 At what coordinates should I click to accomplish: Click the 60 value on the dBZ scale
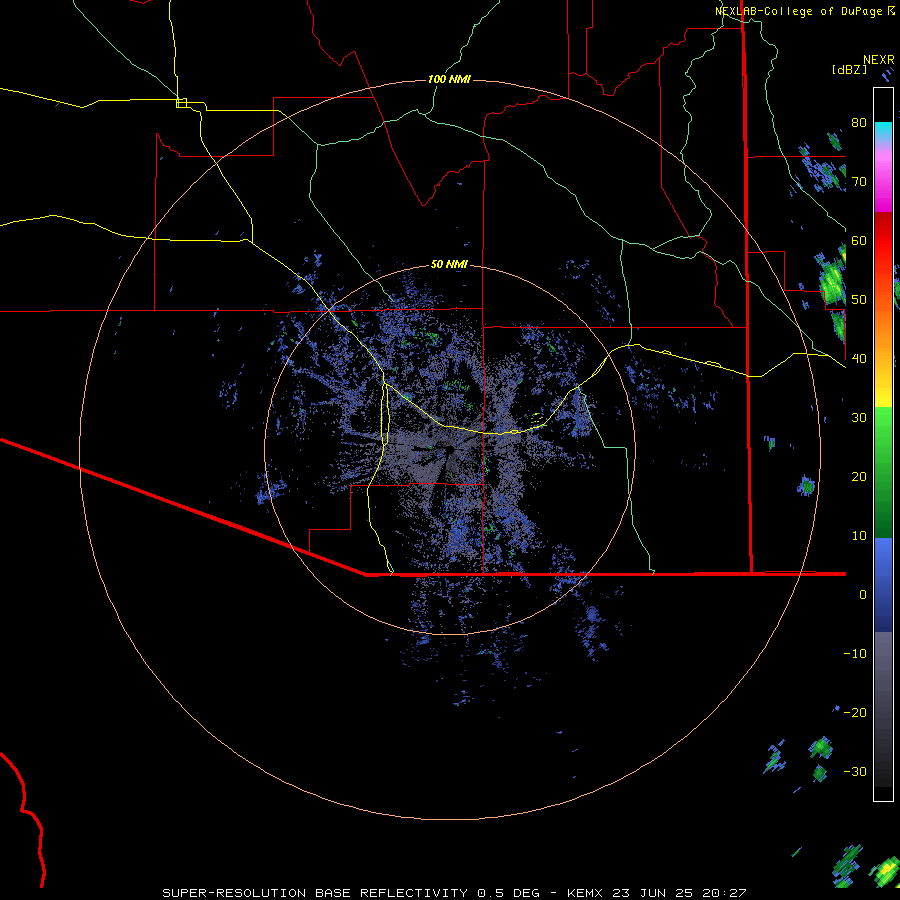859,241
